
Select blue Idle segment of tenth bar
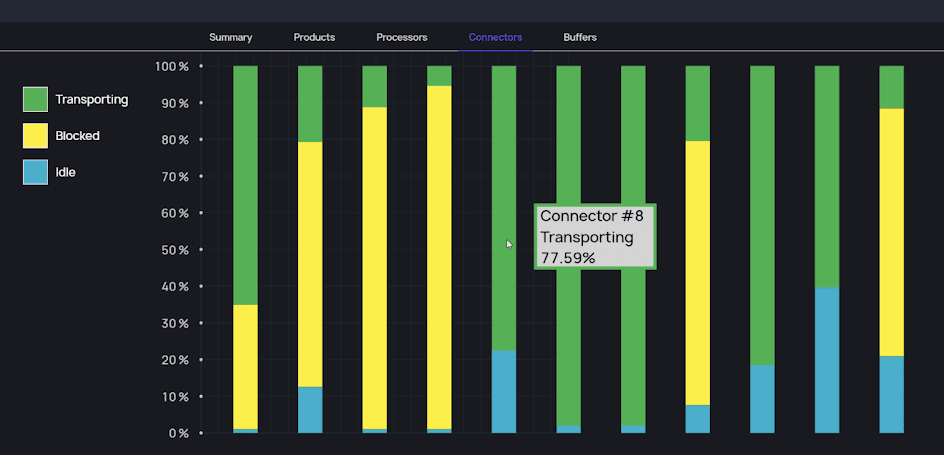coord(827,361)
